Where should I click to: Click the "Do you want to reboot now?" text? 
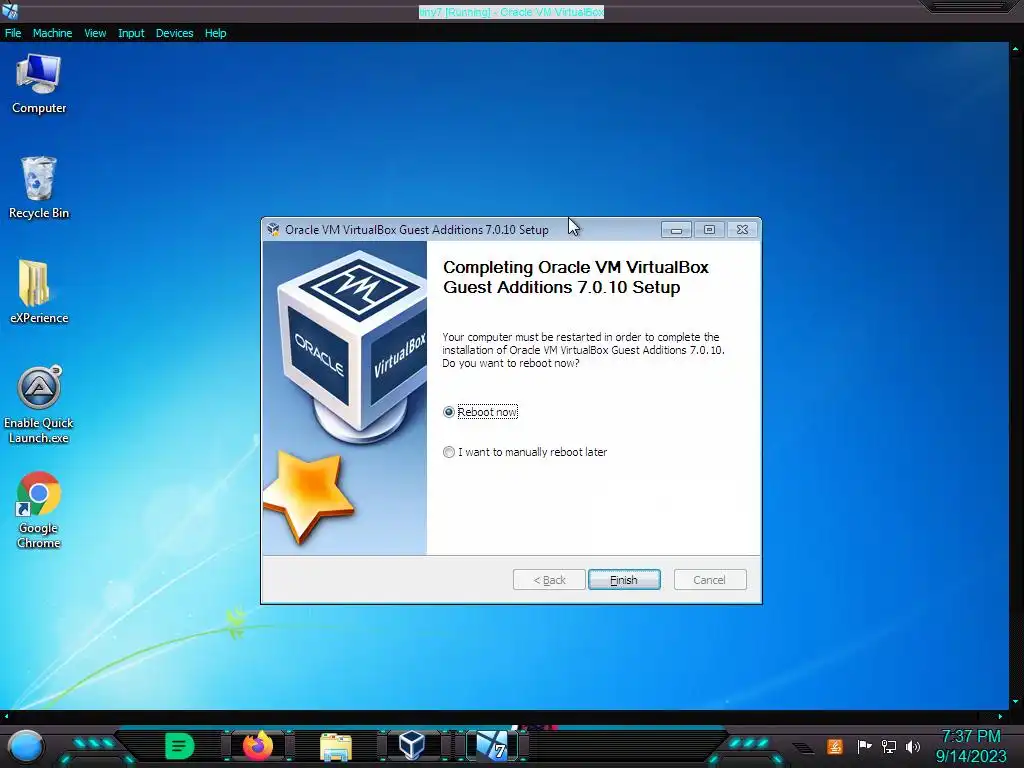511,363
